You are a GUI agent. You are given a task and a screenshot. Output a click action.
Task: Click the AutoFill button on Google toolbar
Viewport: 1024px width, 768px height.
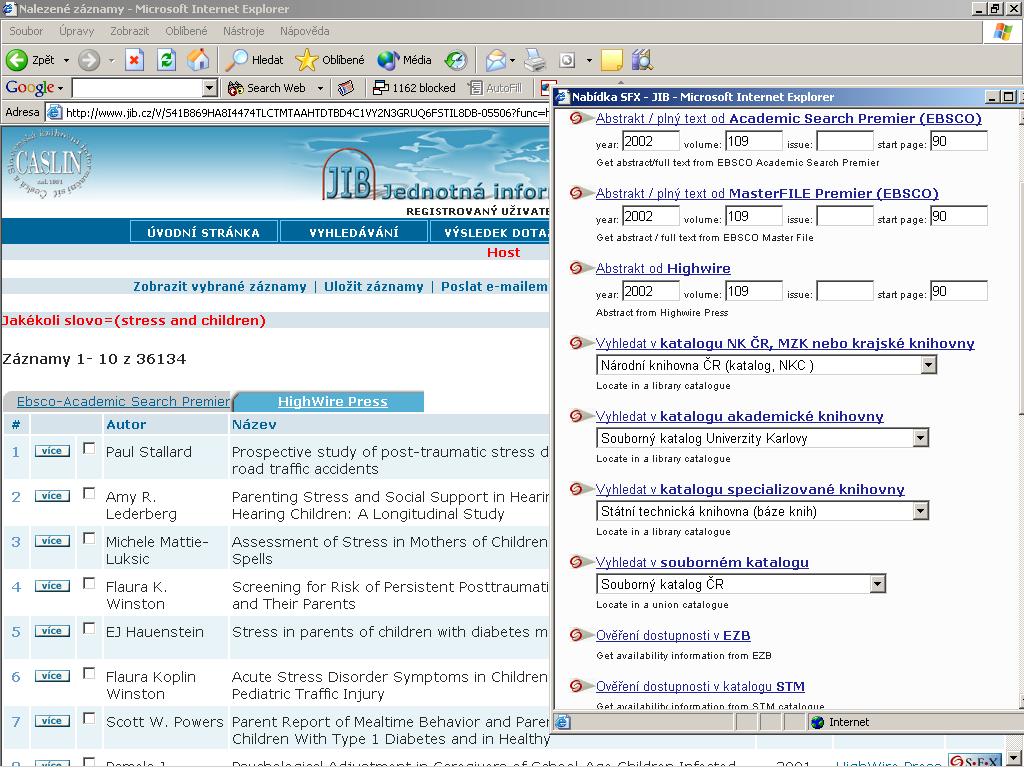pyautogui.click(x=496, y=88)
